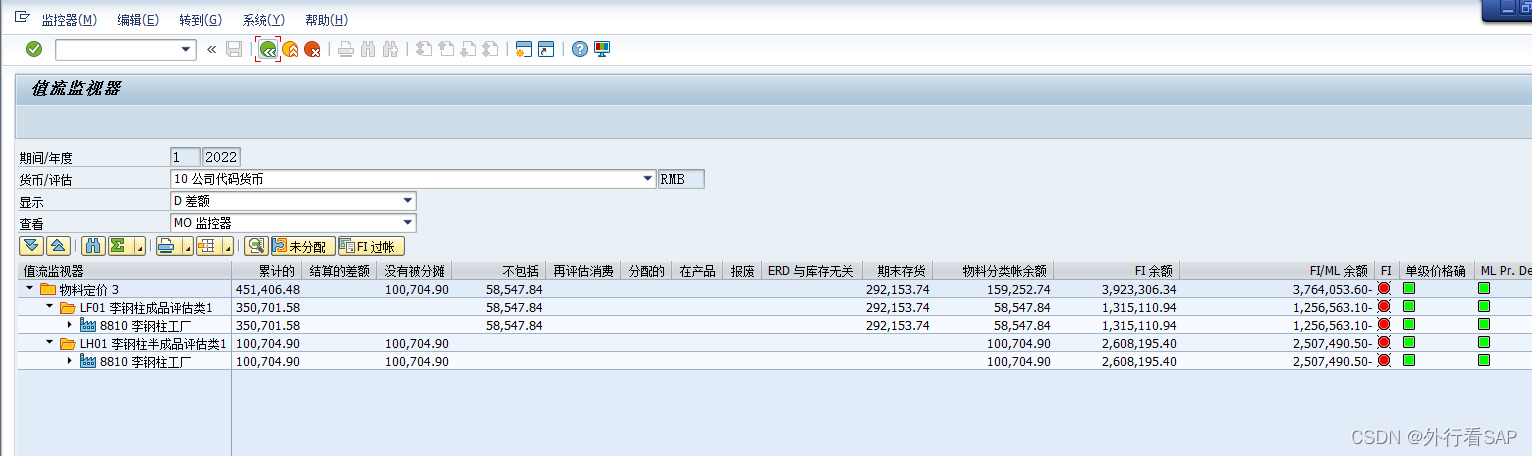Viewport: 1532px width, 456px height.
Task: Click the Previous Page icon
Action: 446,49
